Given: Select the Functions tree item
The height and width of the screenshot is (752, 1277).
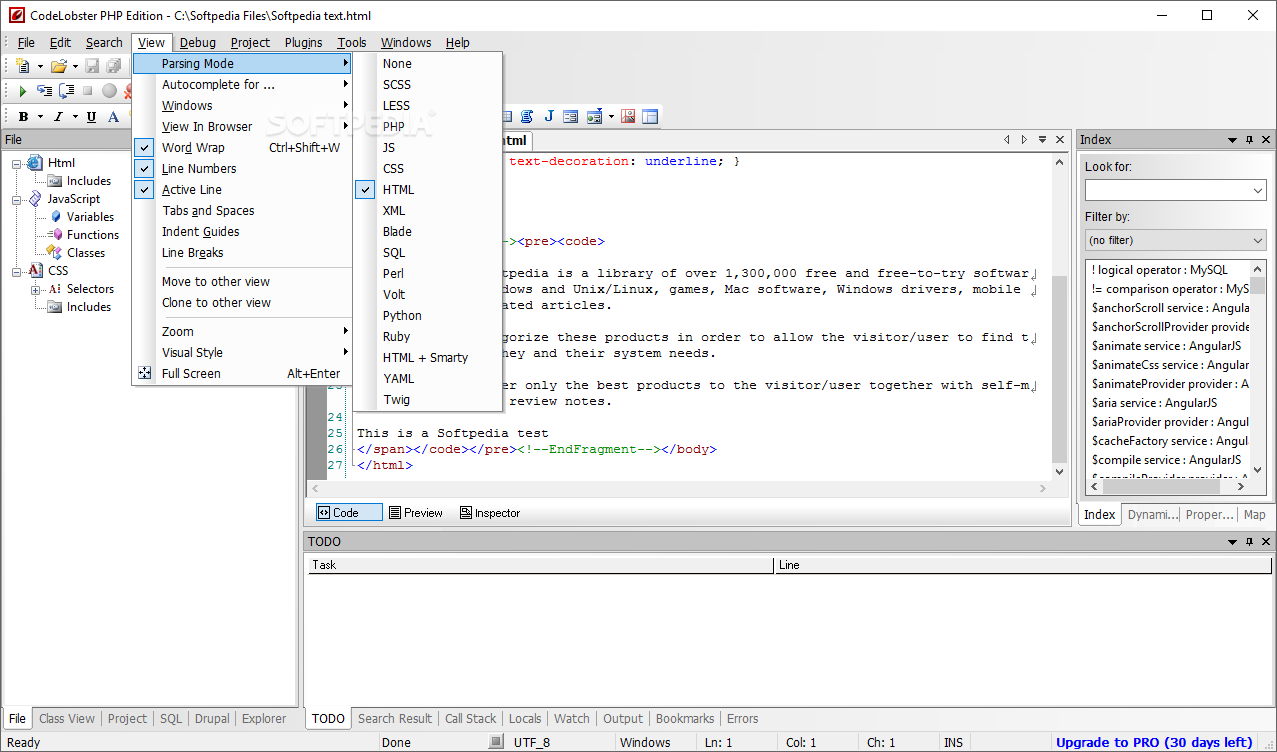Looking at the screenshot, I should (x=92, y=235).
